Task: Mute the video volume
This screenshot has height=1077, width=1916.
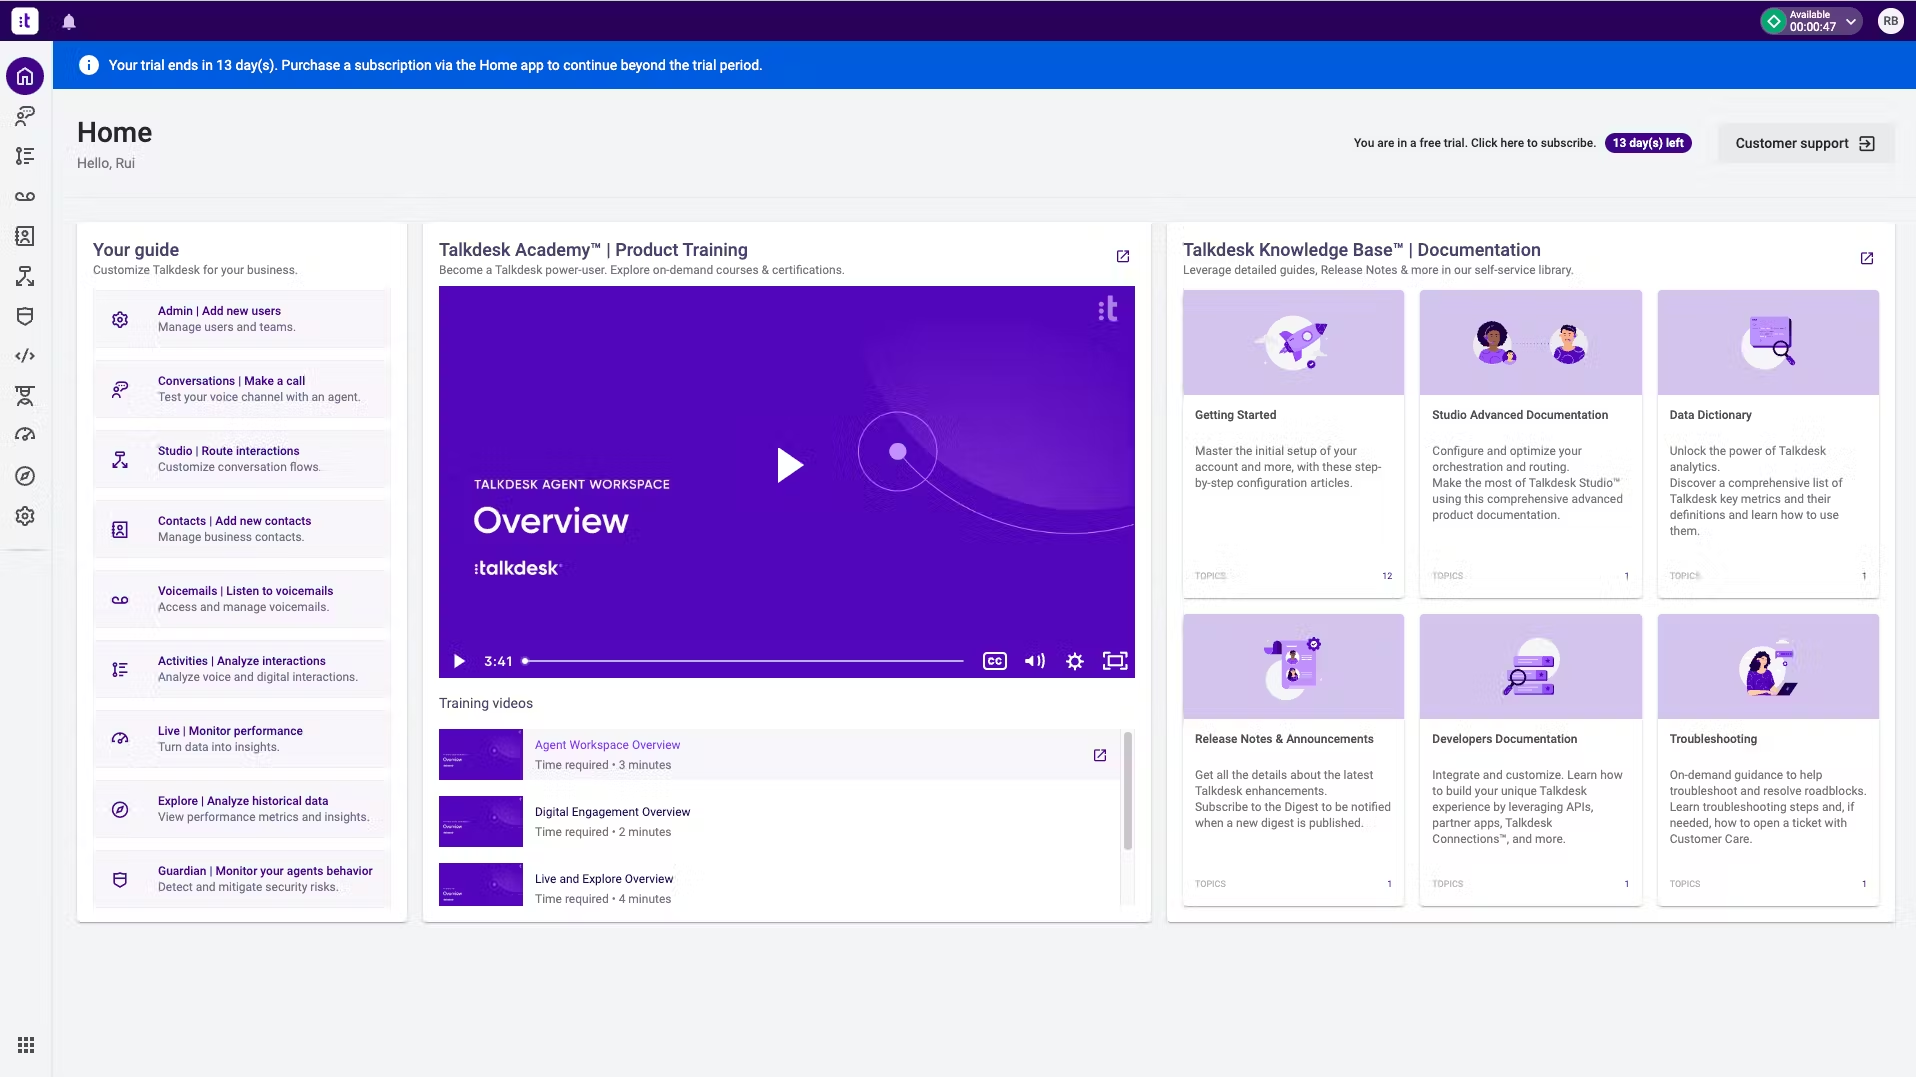Action: [x=1035, y=661]
